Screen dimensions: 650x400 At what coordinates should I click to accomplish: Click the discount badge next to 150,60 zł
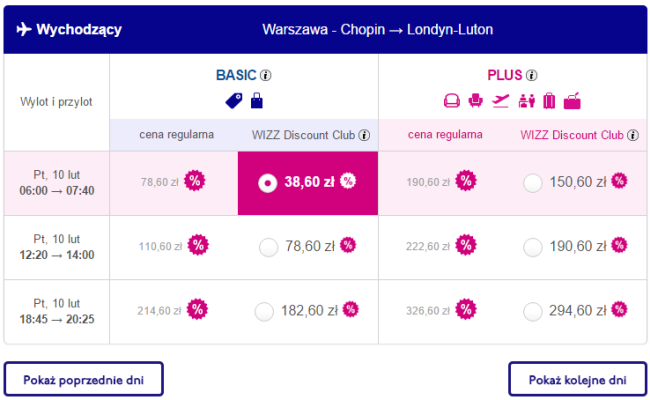pos(620,181)
